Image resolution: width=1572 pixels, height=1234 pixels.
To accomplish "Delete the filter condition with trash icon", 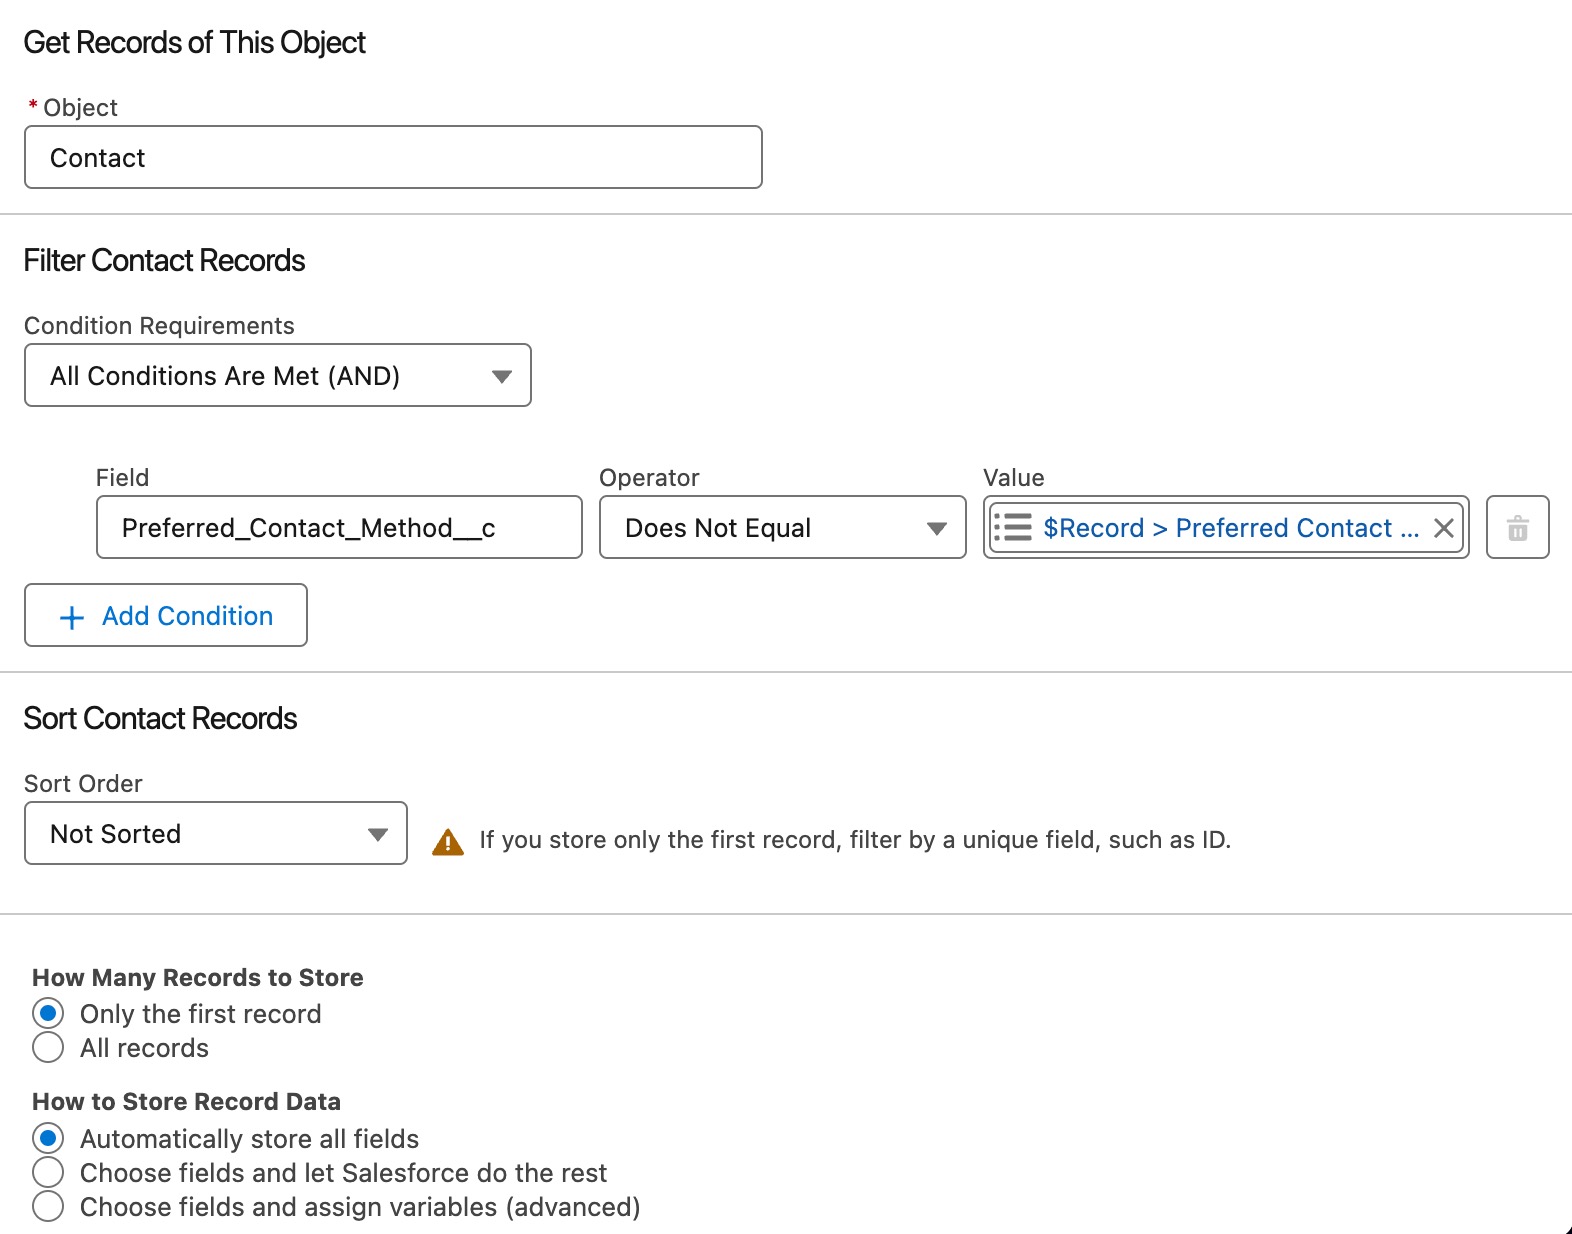I will tap(1517, 527).
